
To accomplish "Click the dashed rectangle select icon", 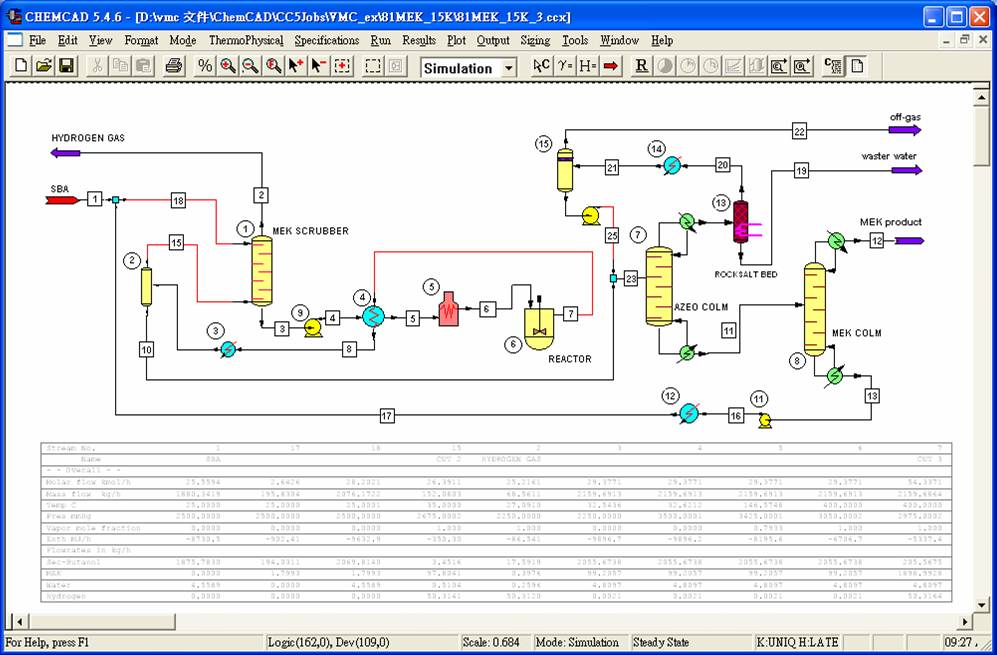I will point(373,66).
